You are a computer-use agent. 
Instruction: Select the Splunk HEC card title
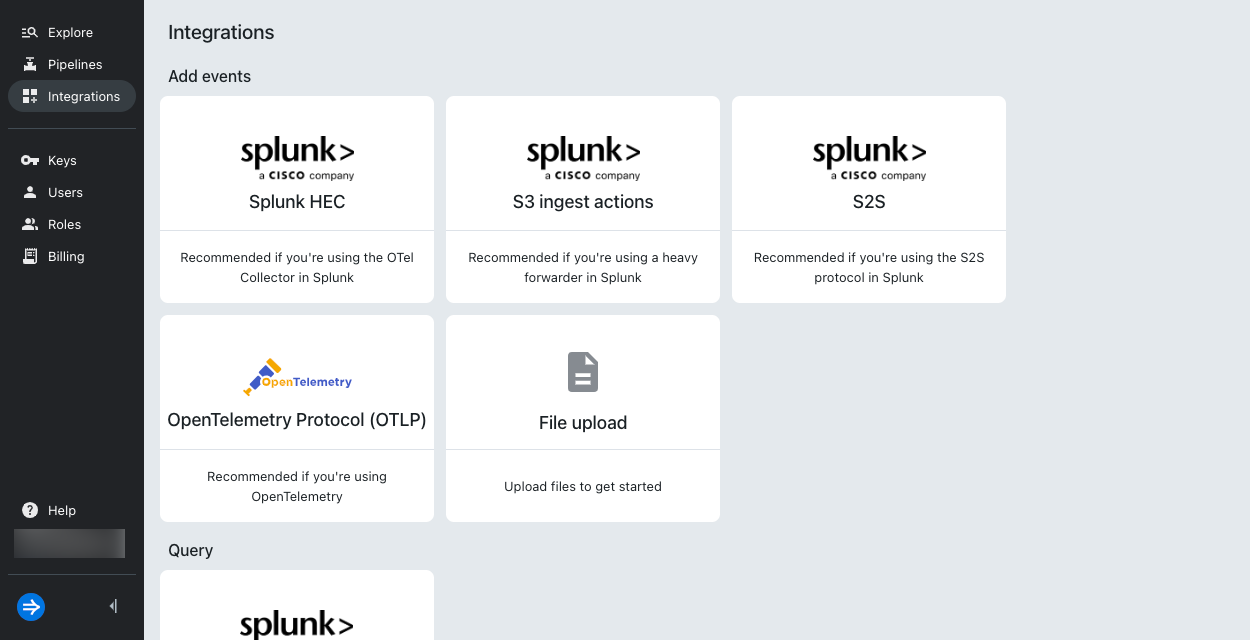(x=297, y=202)
